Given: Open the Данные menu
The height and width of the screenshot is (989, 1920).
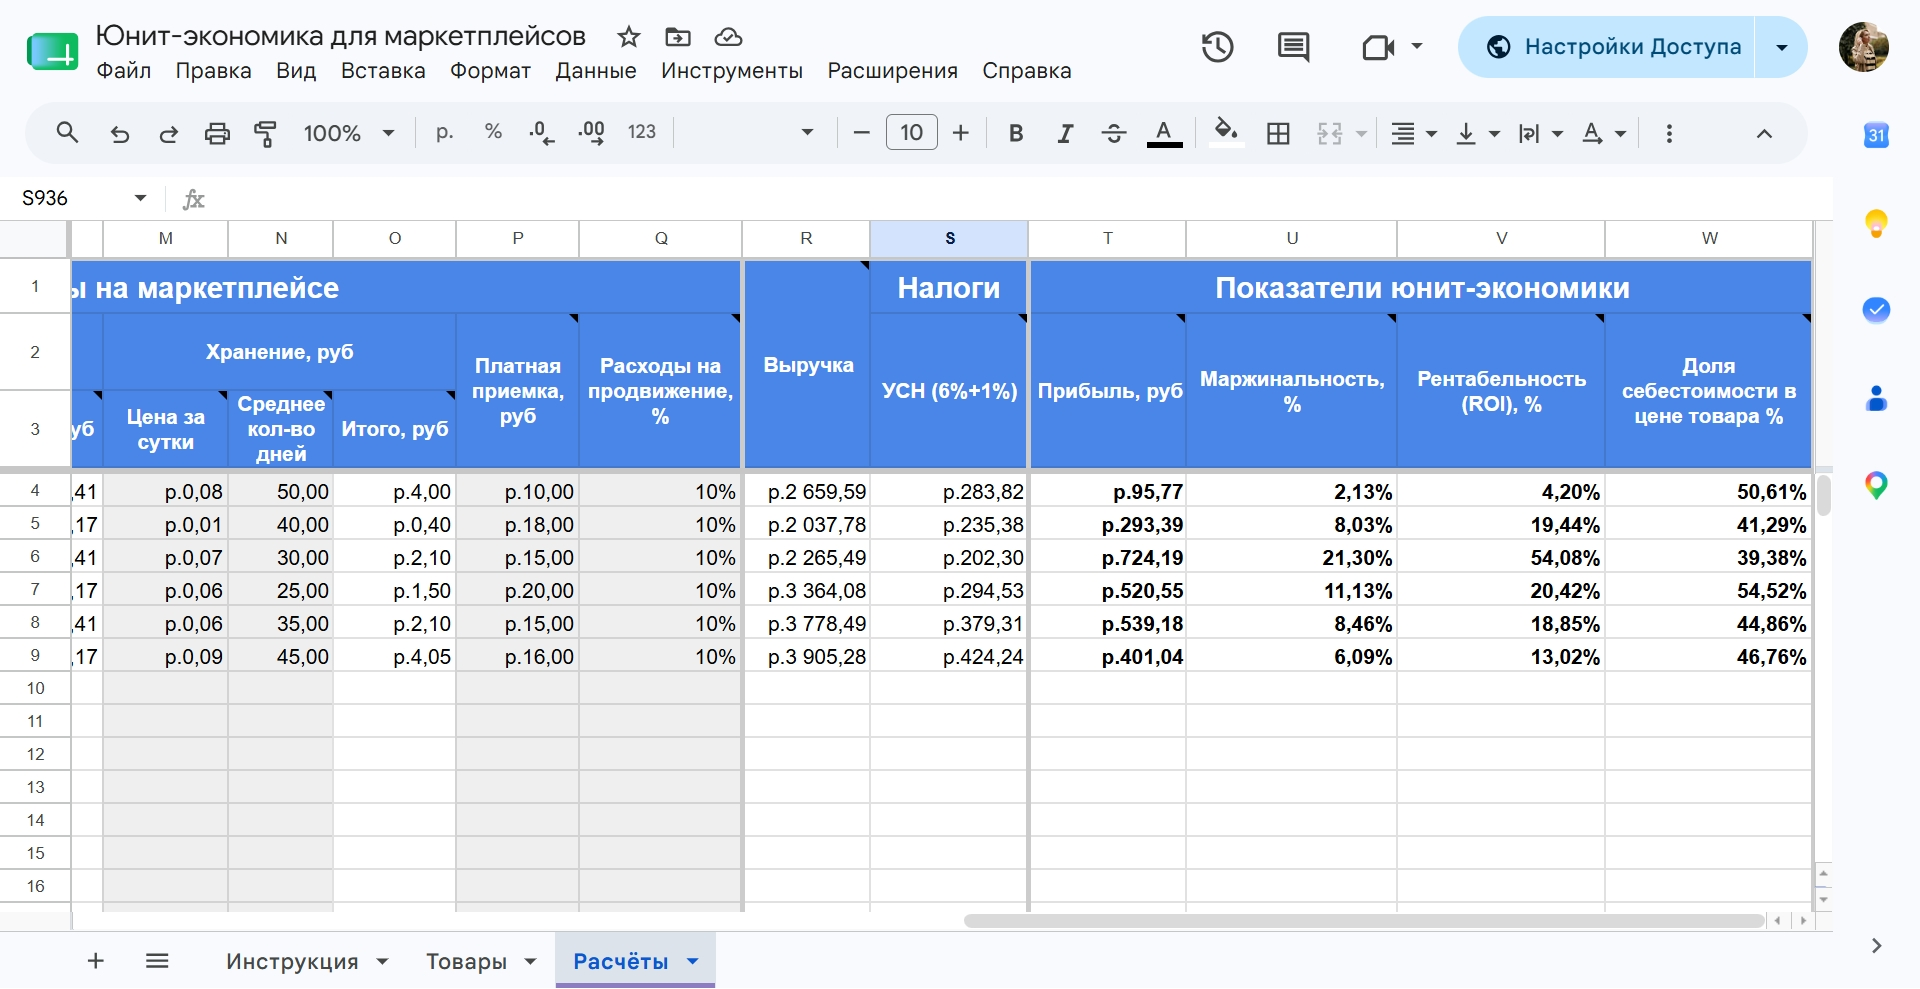Looking at the screenshot, I should click(596, 71).
